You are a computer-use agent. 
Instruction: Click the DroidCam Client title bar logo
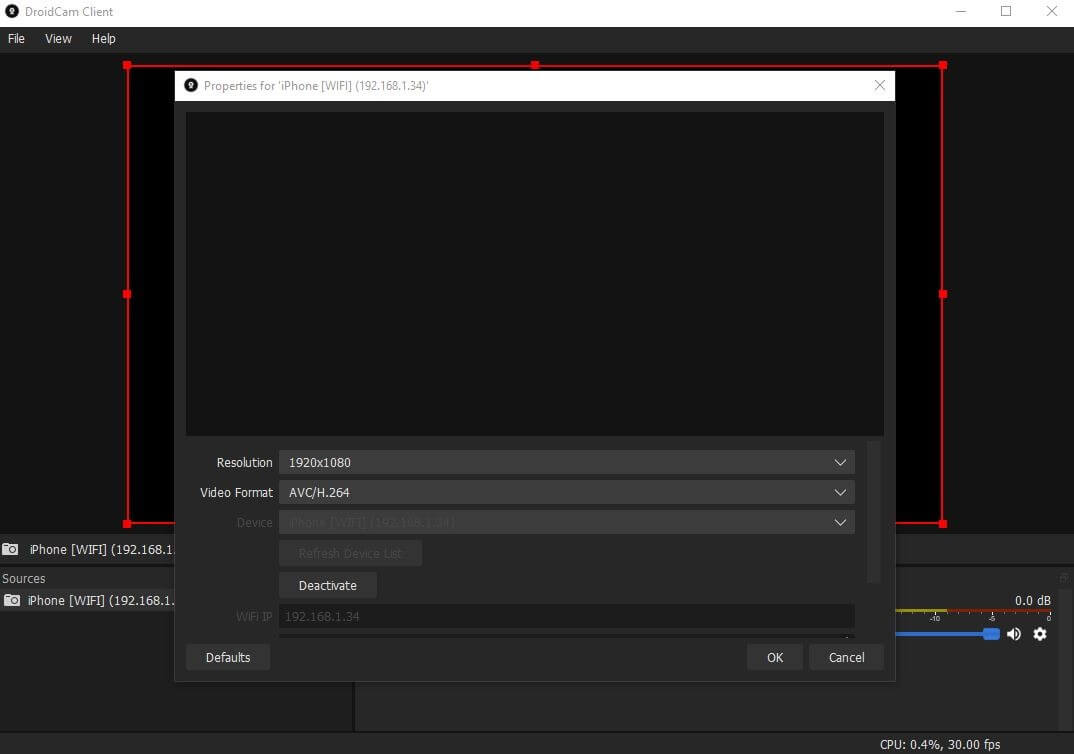tap(12, 12)
